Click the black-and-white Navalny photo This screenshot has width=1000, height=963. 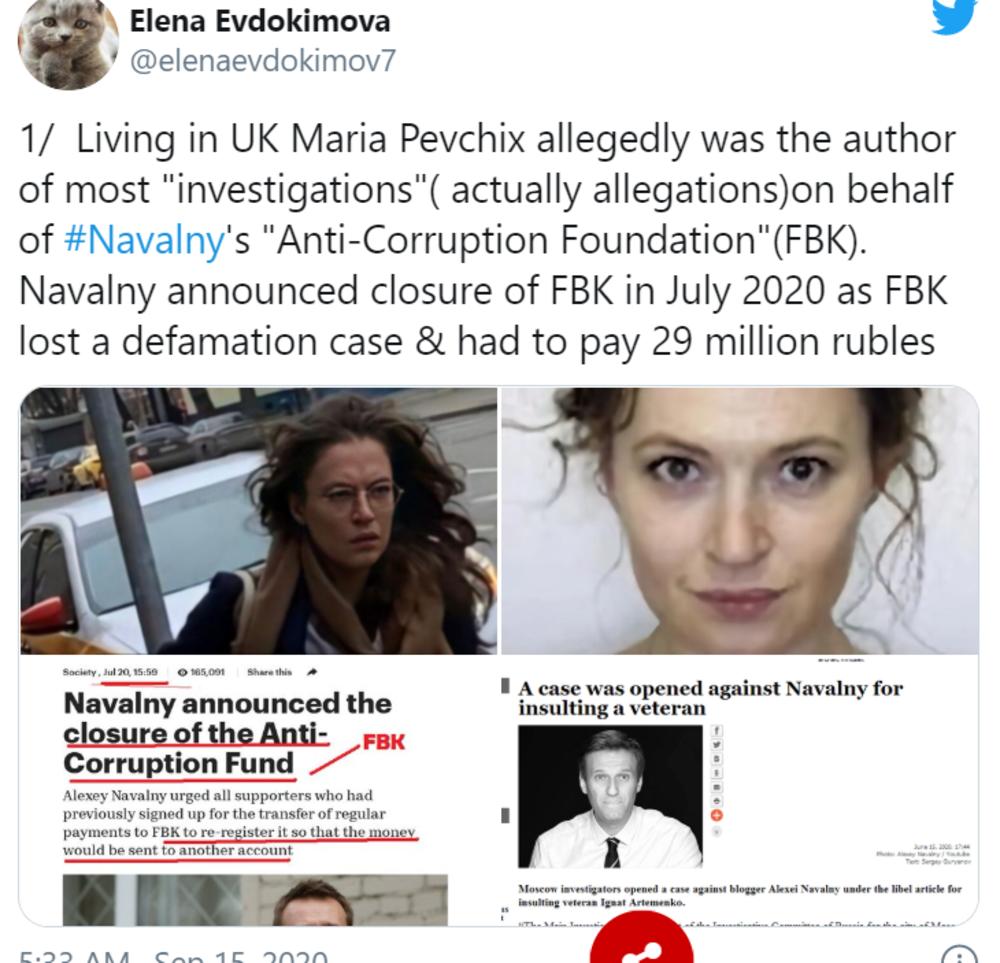tap(610, 797)
